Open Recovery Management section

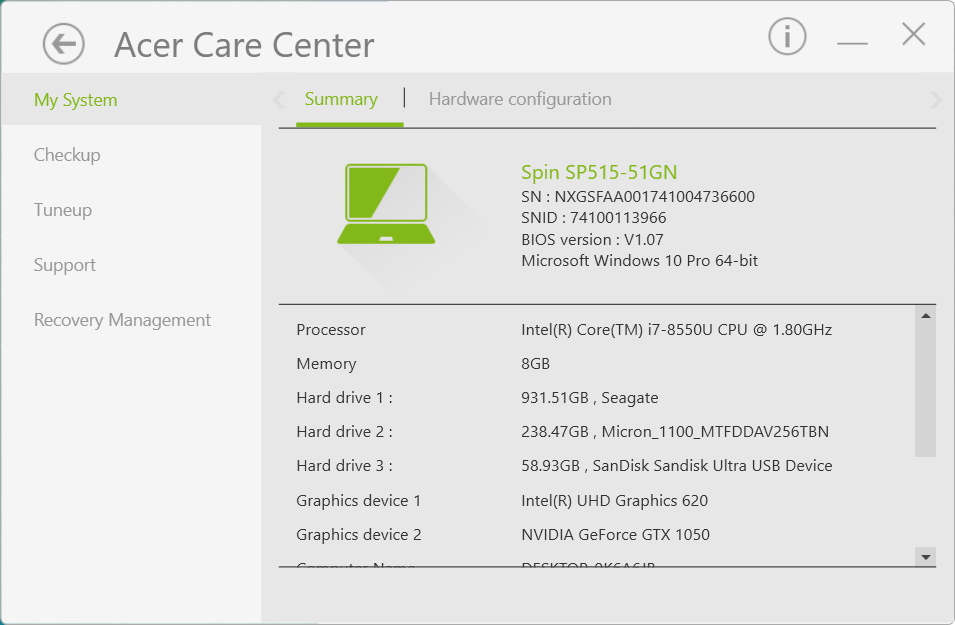tap(122, 320)
